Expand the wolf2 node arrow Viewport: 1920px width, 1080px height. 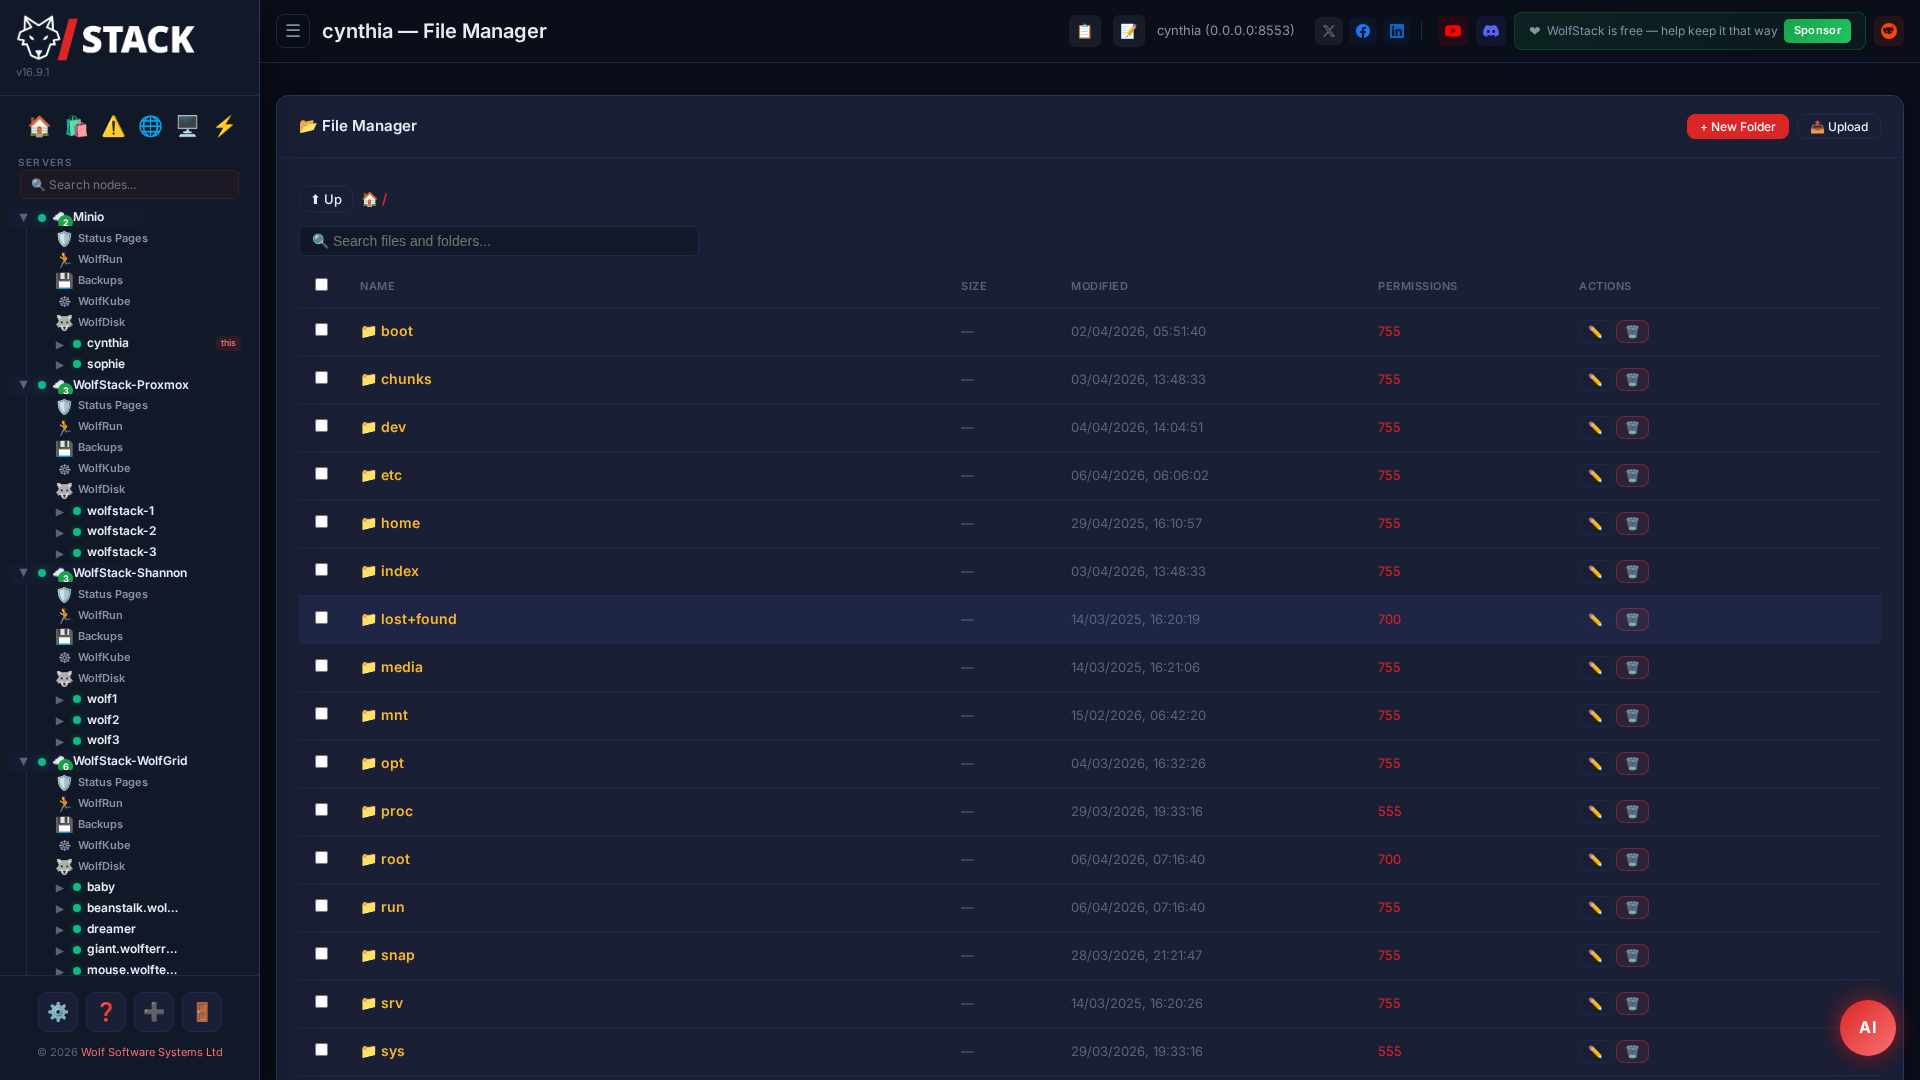click(60, 721)
